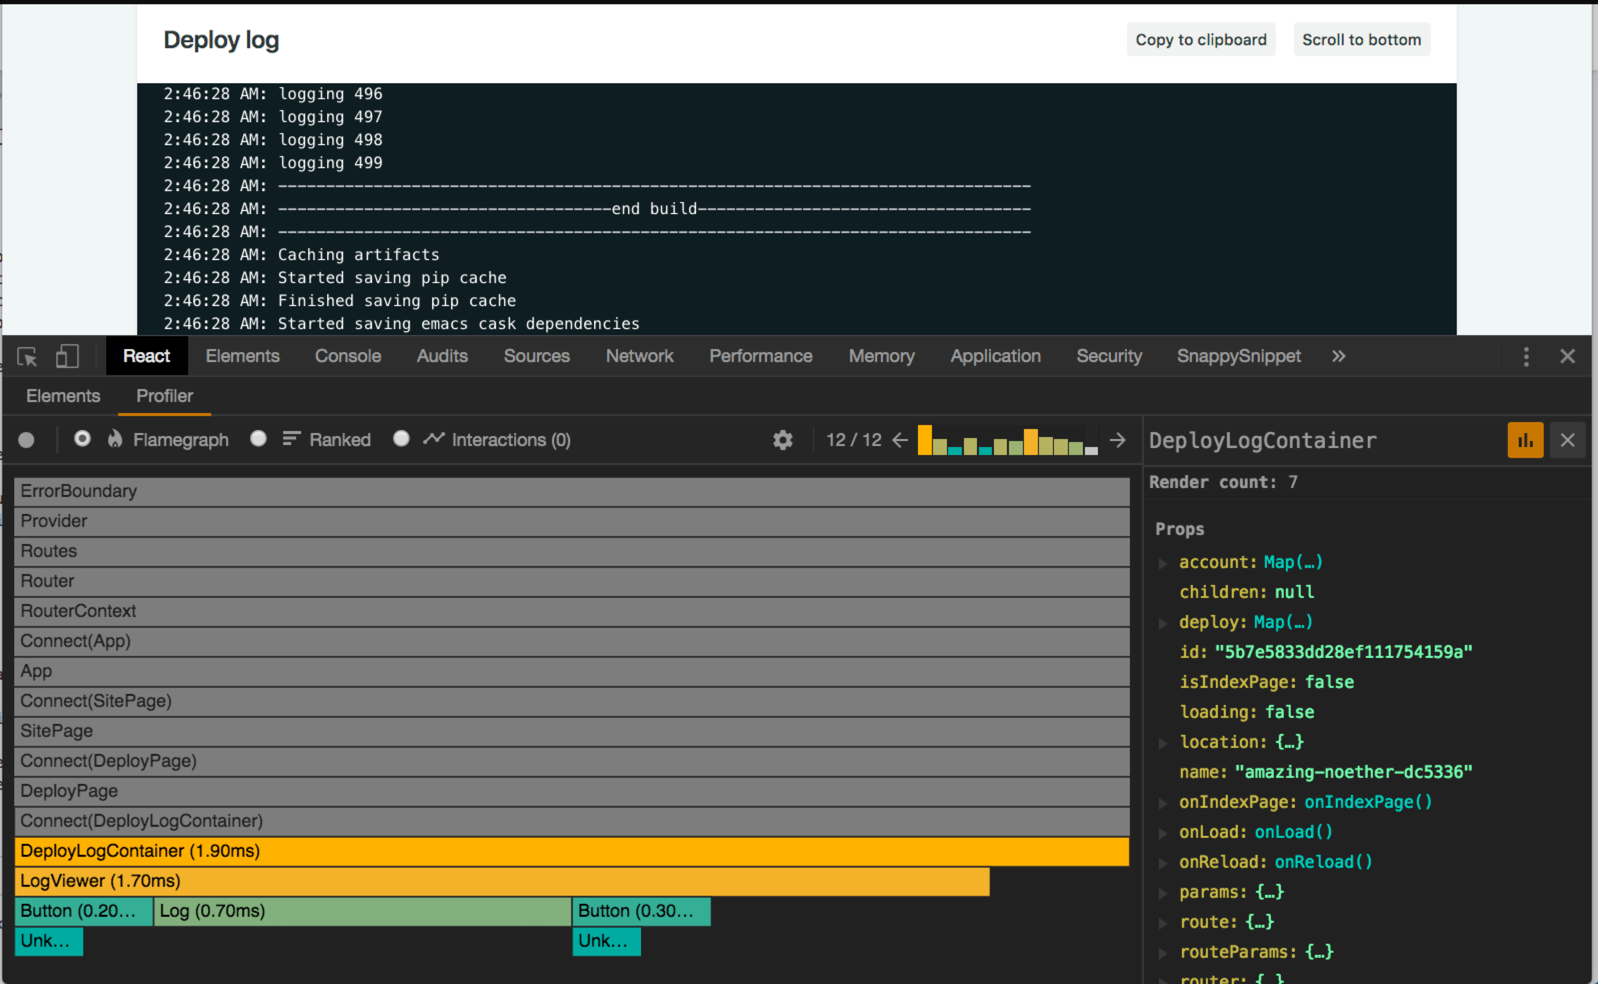Select the Ranked radio button
1598x984 pixels.
[x=259, y=439]
